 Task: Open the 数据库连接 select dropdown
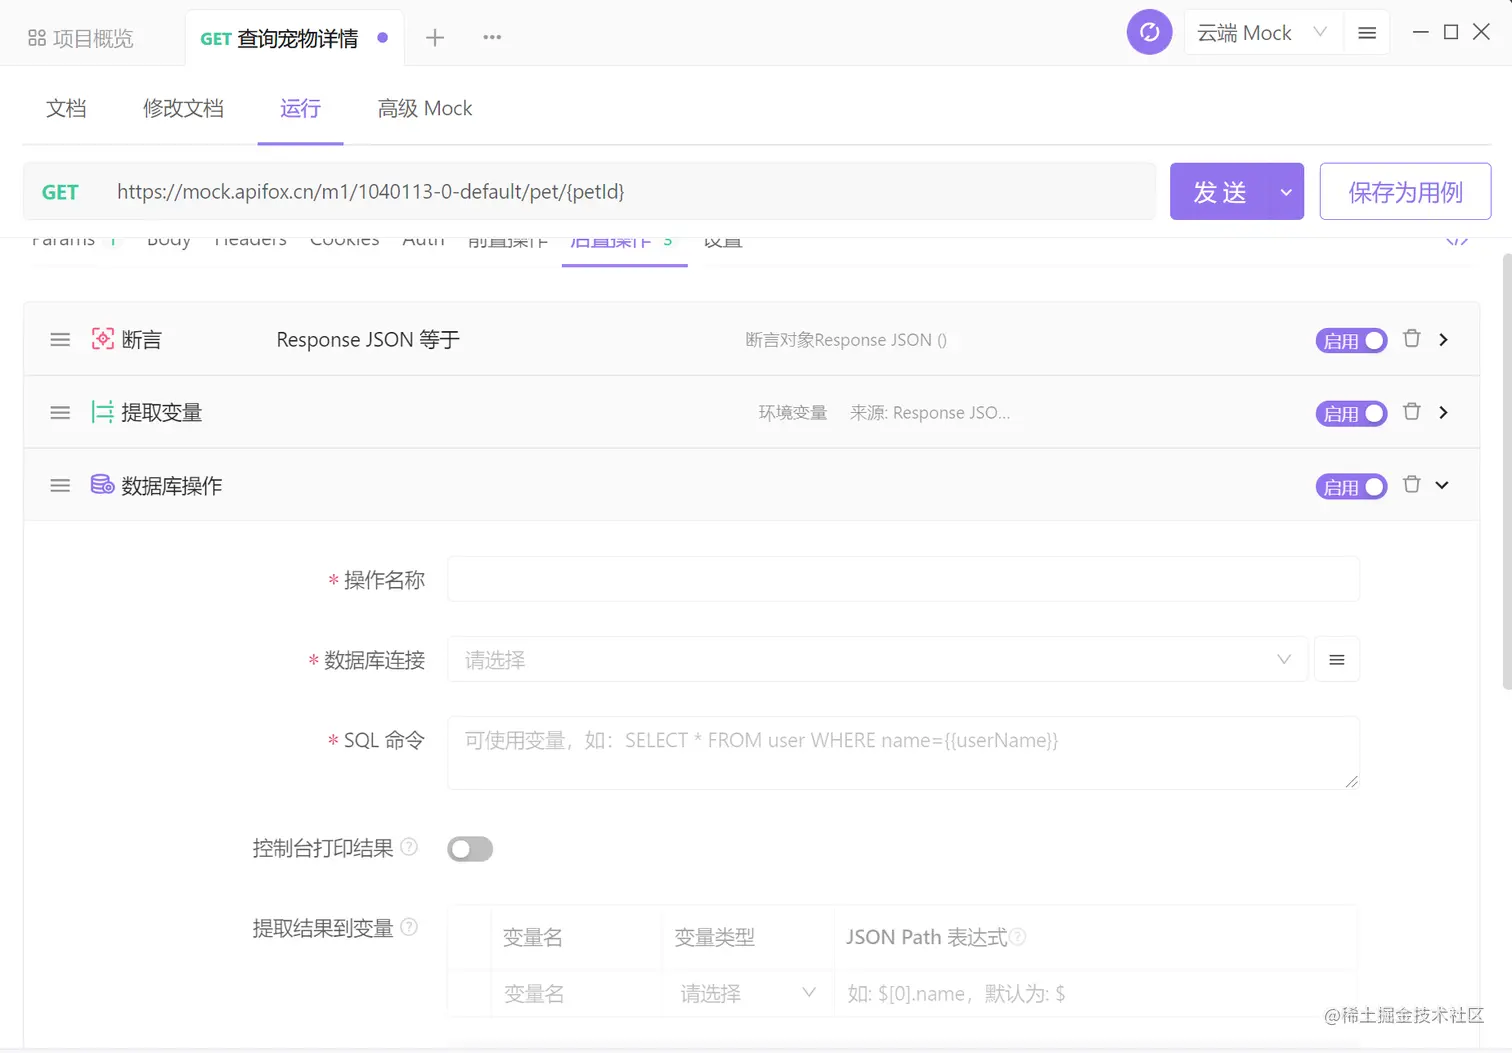[x=877, y=660]
